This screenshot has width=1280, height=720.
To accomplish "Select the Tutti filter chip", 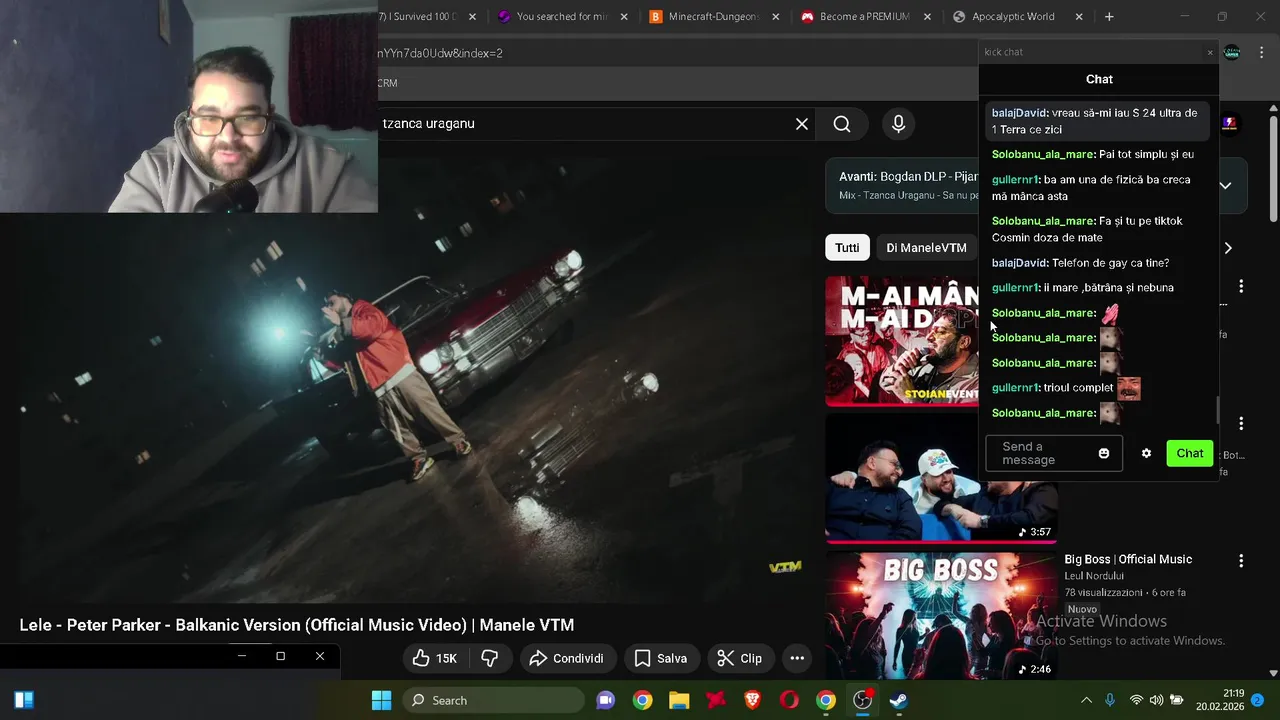I will (847, 248).
